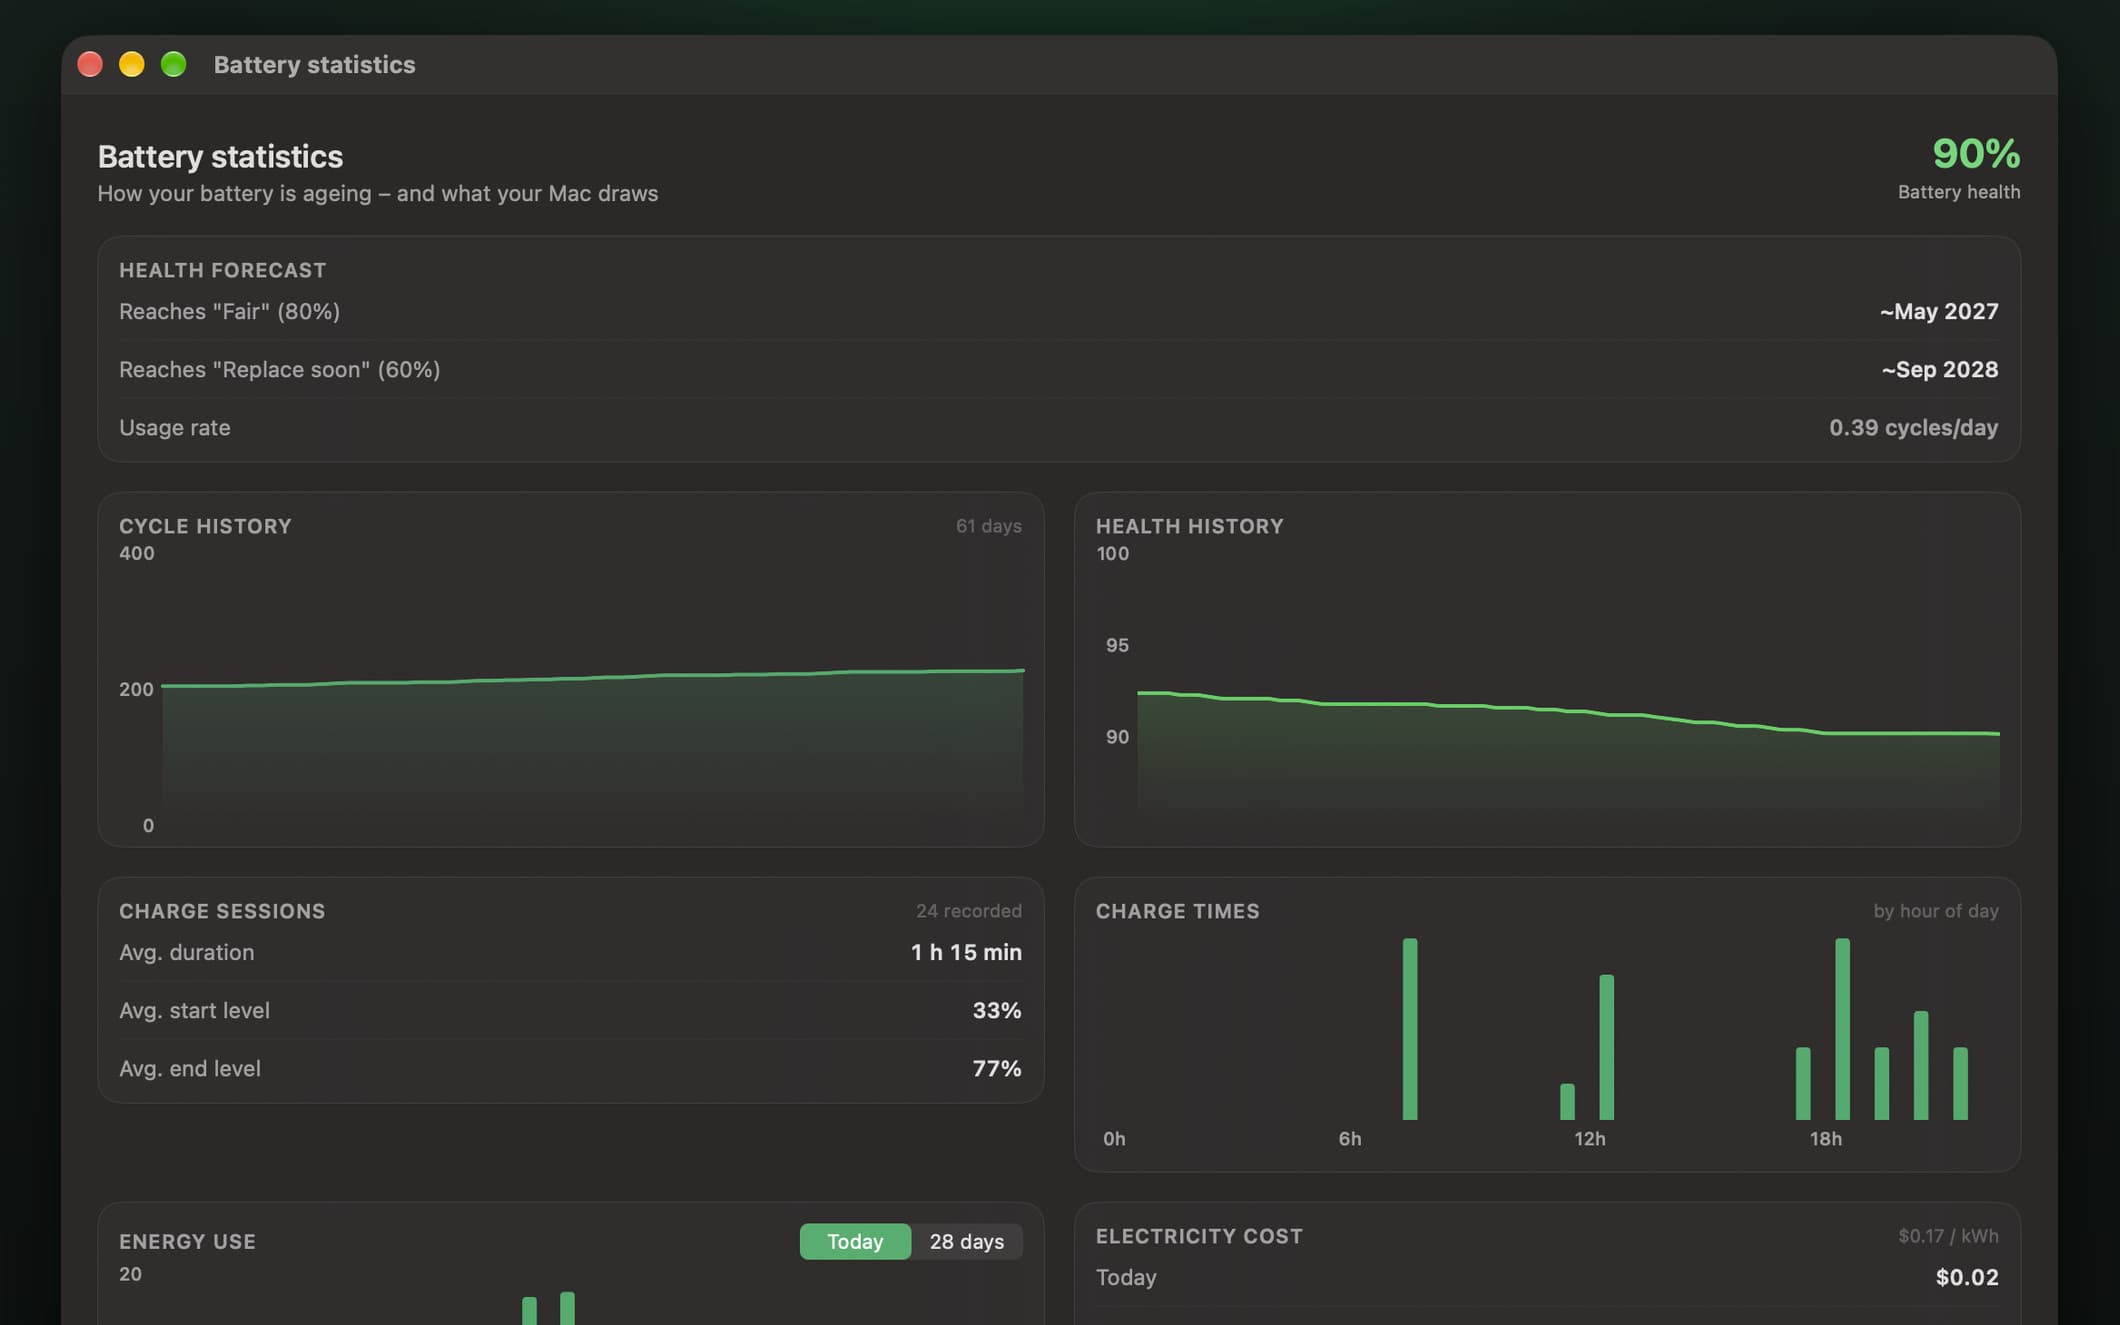Click the by hour of day label

pos(1935,911)
